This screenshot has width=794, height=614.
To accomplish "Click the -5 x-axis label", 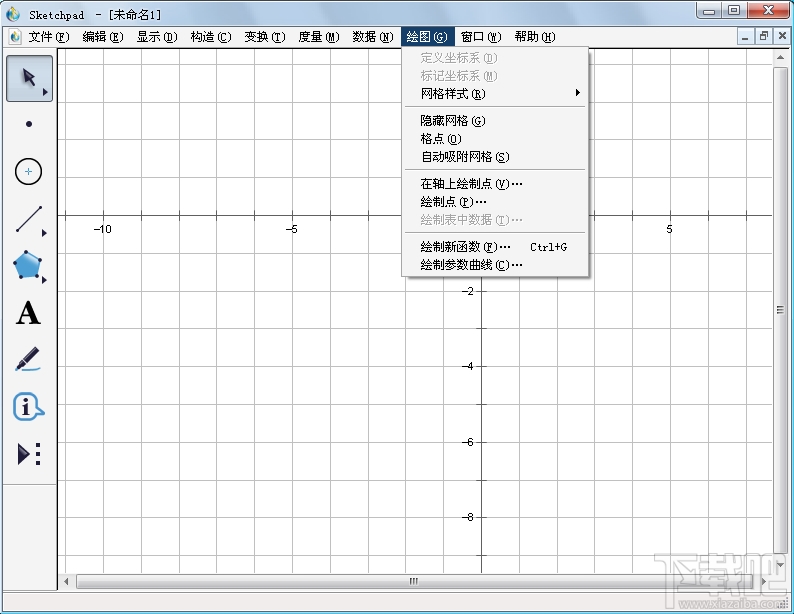I will (292, 229).
